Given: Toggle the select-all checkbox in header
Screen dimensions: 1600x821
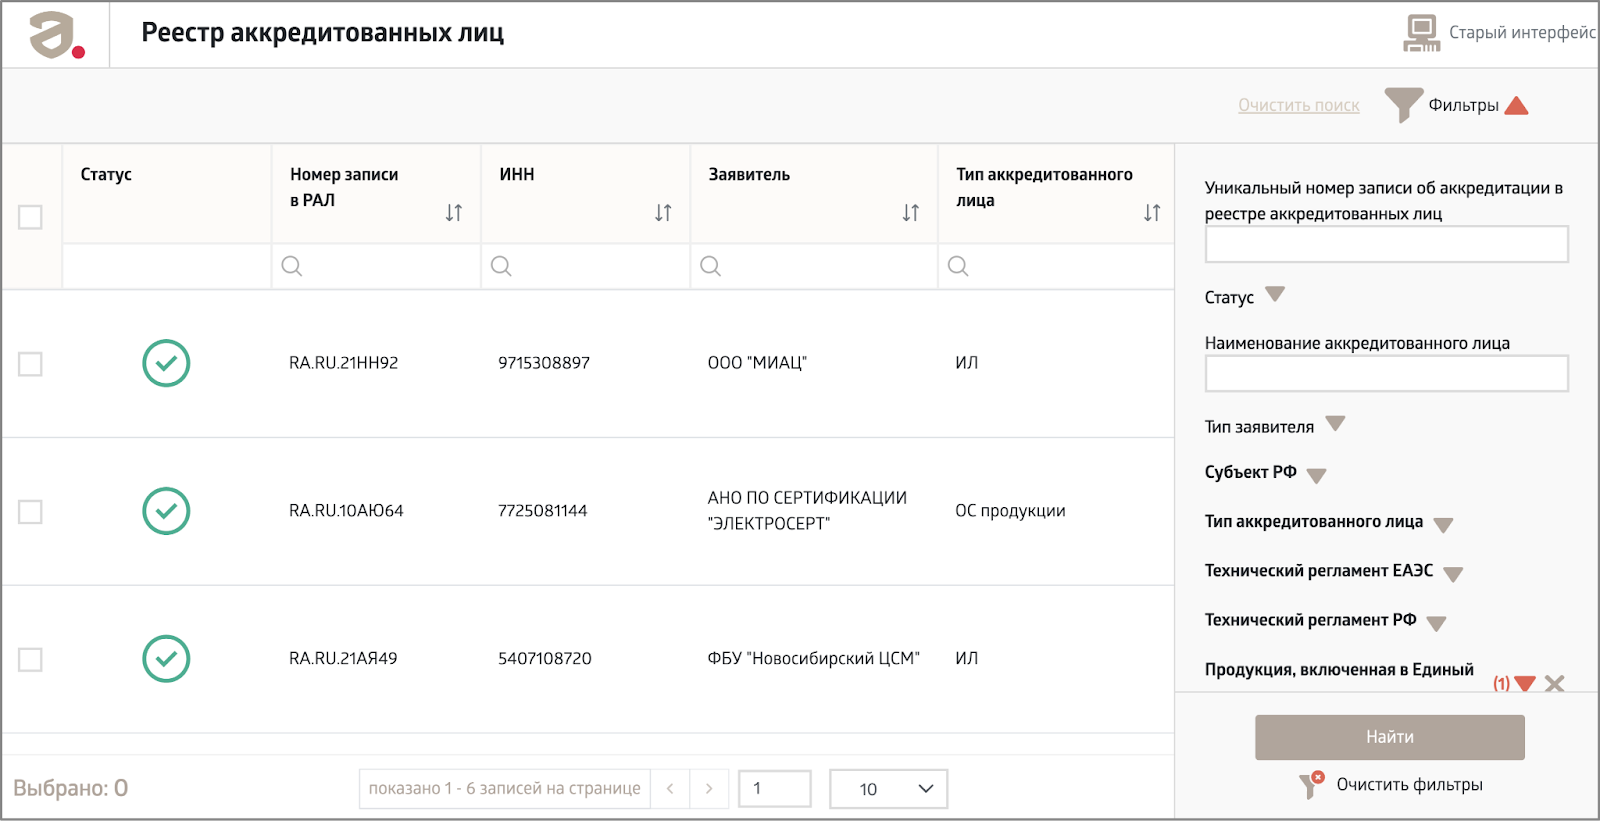Looking at the screenshot, I should (31, 217).
